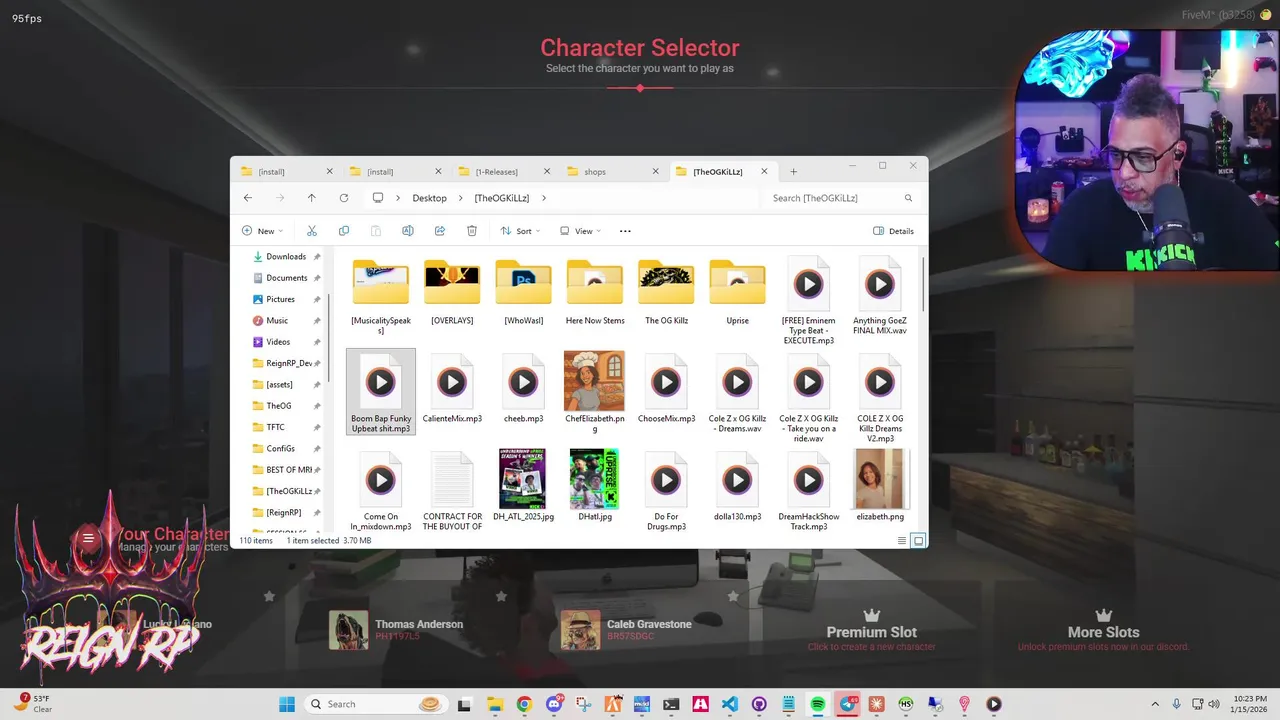
Task: Show hidden system tray icons
Action: (x=1155, y=704)
